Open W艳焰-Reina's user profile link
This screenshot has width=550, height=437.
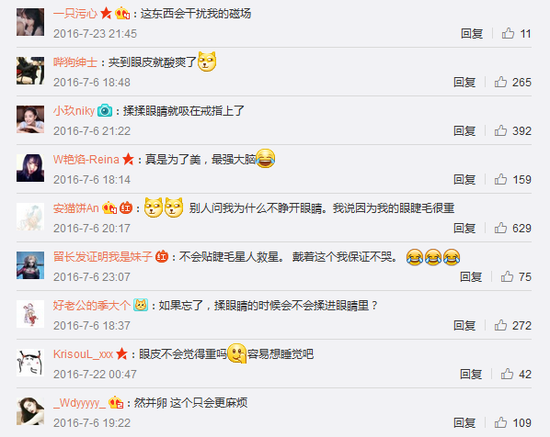click(86, 160)
